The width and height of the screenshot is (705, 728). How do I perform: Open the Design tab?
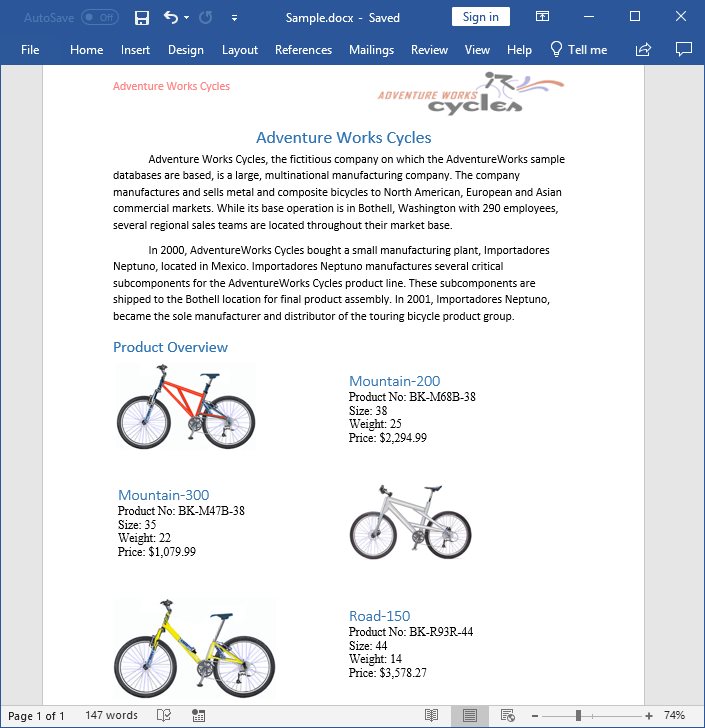pyautogui.click(x=186, y=50)
